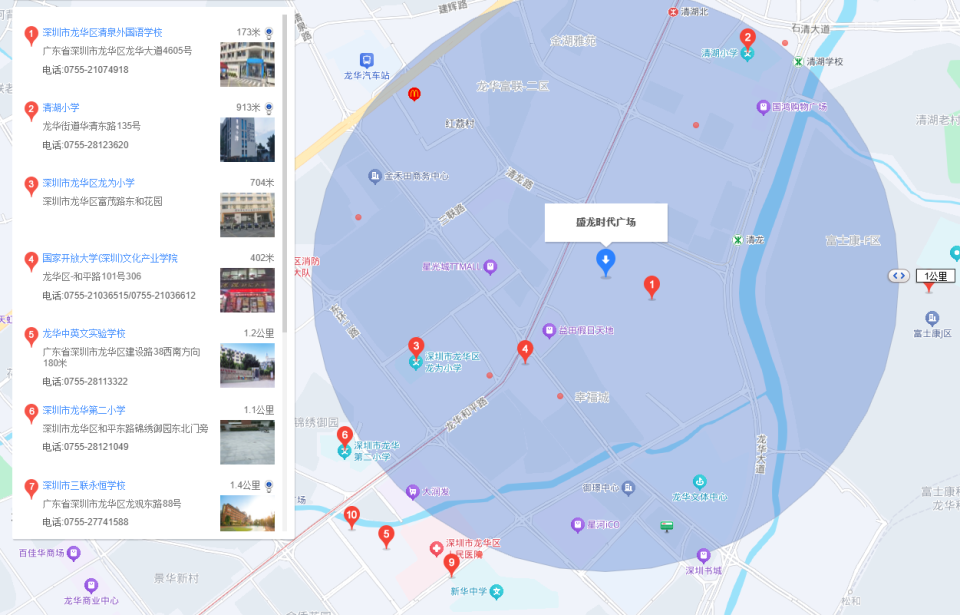This screenshot has width=960, height=615.
Task: Open the 国家开放大学(深圳)文化产业学院 result link
Action: pos(110,258)
